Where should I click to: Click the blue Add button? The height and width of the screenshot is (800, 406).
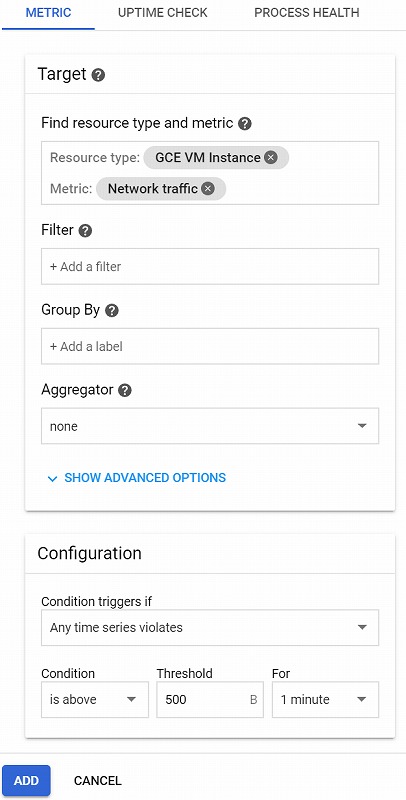coord(26,781)
